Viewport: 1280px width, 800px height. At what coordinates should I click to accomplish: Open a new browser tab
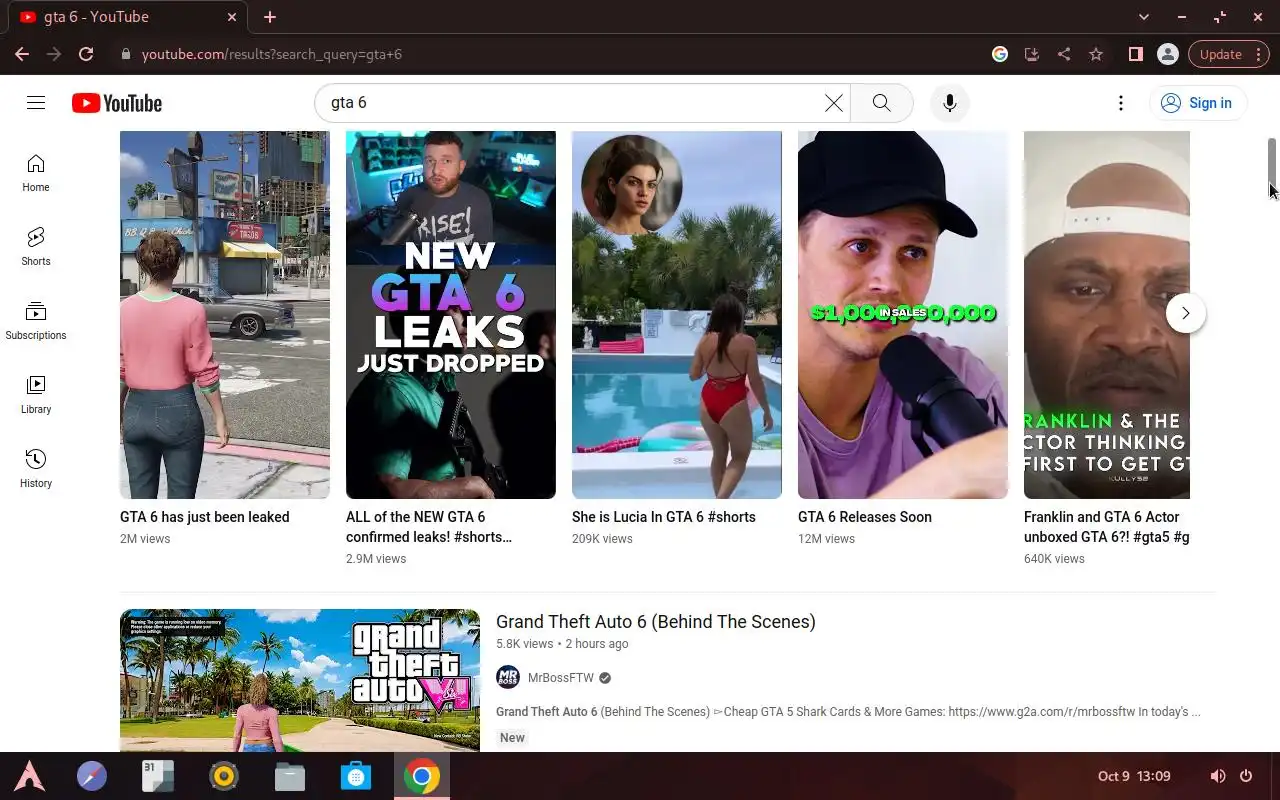[x=270, y=17]
